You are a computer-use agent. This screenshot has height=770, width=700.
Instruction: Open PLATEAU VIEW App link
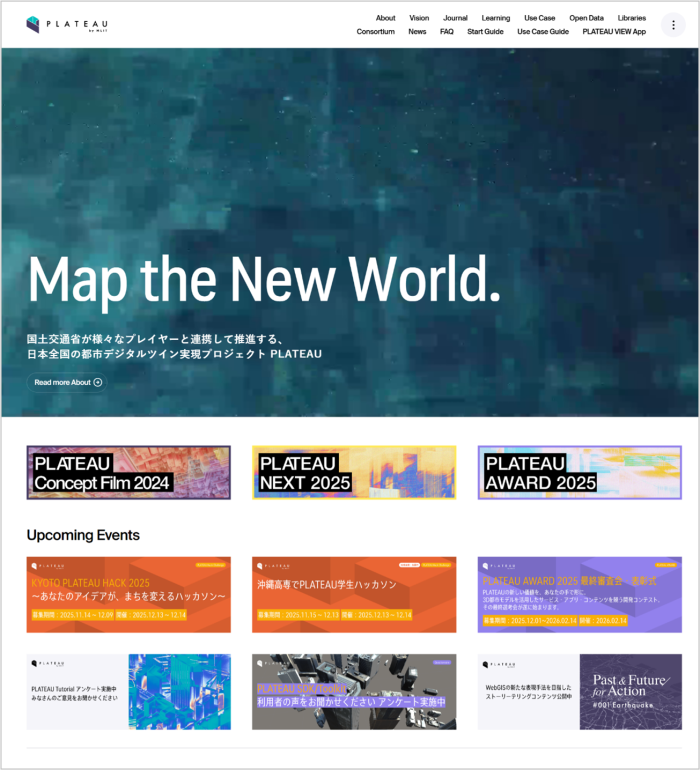tap(614, 32)
